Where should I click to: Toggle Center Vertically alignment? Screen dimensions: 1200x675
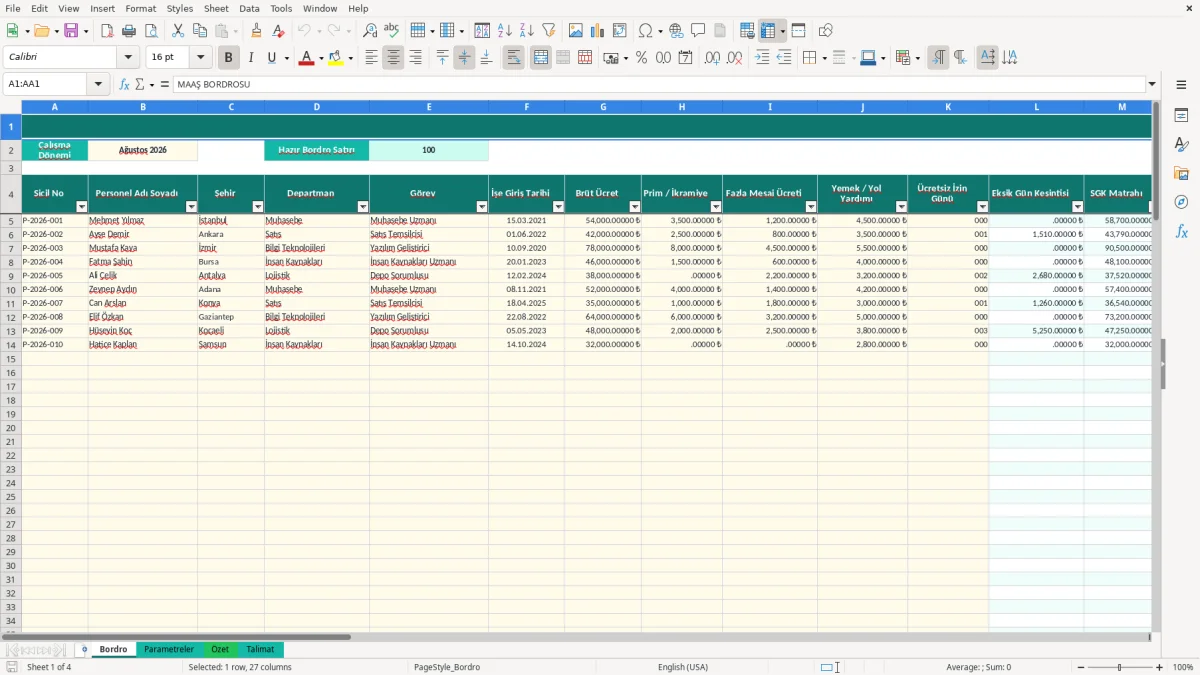pyautogui.click(x=464, y=58)
